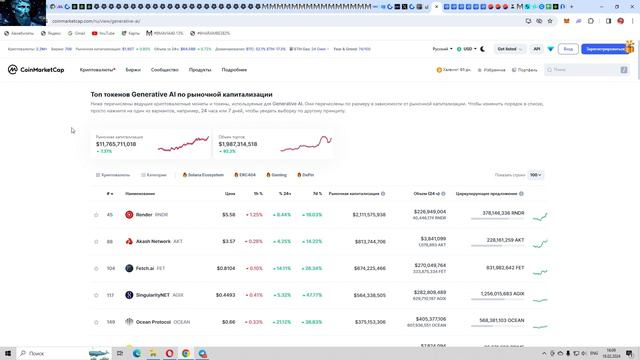Click market cap info icon in header

(383, 194)
